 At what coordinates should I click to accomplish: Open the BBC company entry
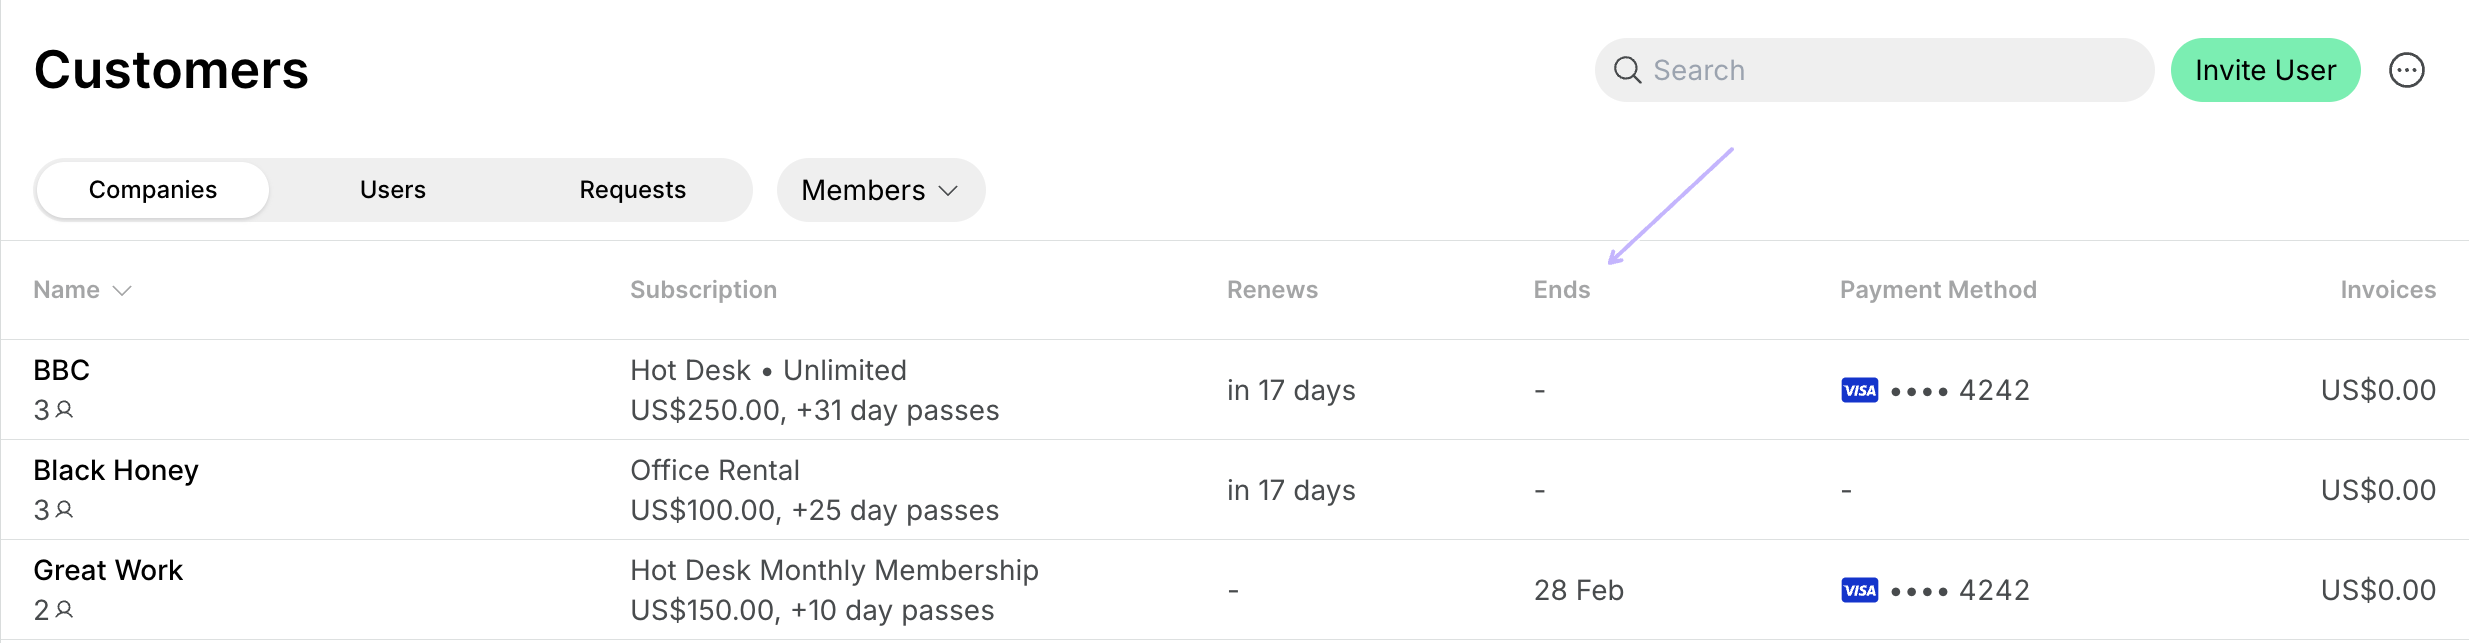pos(62,370)
